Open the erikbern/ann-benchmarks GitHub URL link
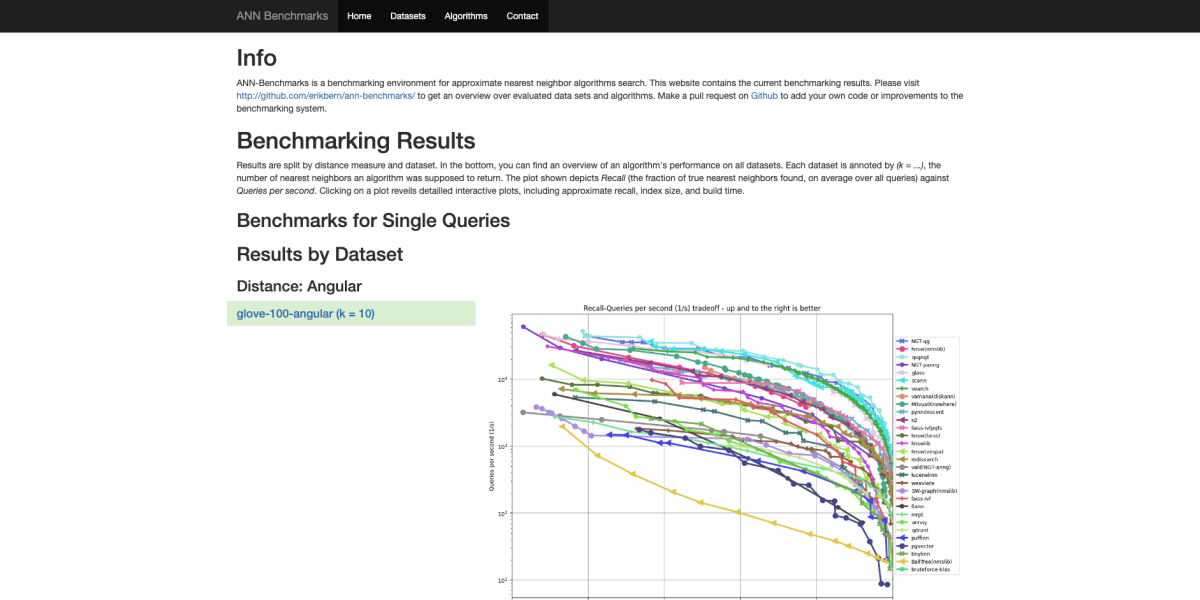Image resolution: width=1200 pixels, height=600 pixels. [x=325, y=96]
